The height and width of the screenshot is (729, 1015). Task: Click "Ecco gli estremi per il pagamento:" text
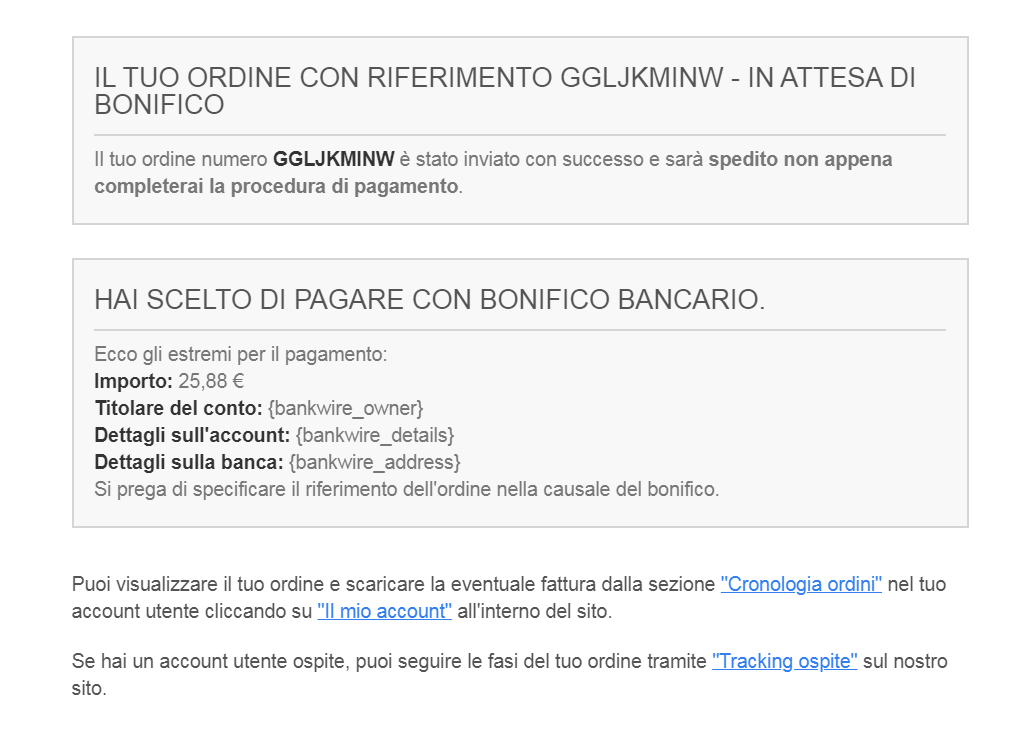[241, 354]
